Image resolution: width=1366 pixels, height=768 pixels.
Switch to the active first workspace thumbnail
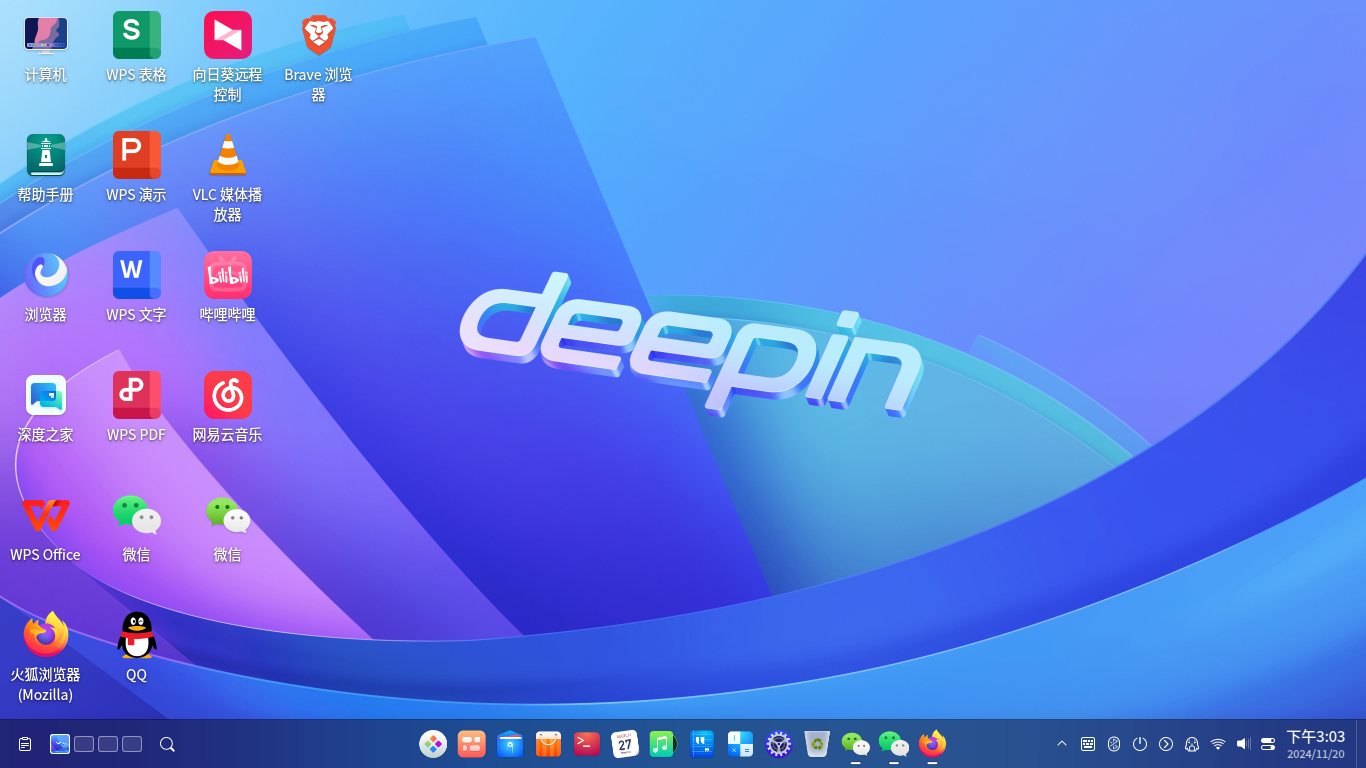tap(60, 744)
